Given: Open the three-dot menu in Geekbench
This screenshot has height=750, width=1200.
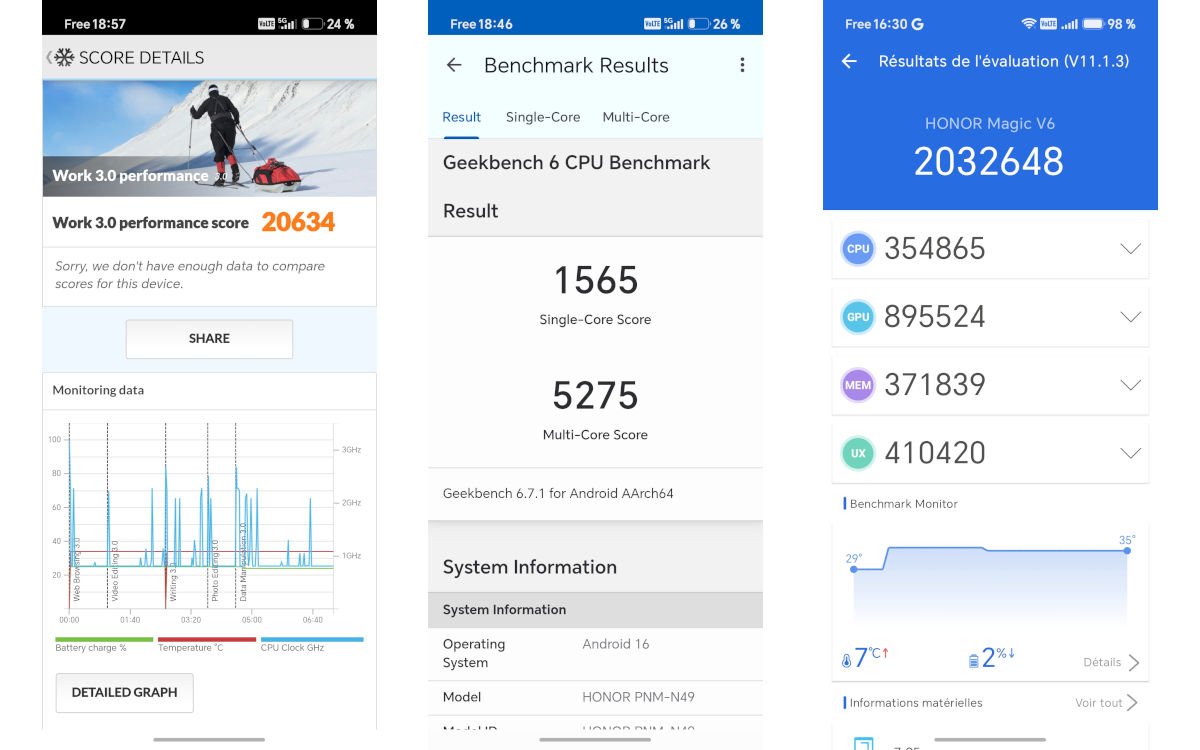Looking at the screenshot, I should tap(742, 65).
